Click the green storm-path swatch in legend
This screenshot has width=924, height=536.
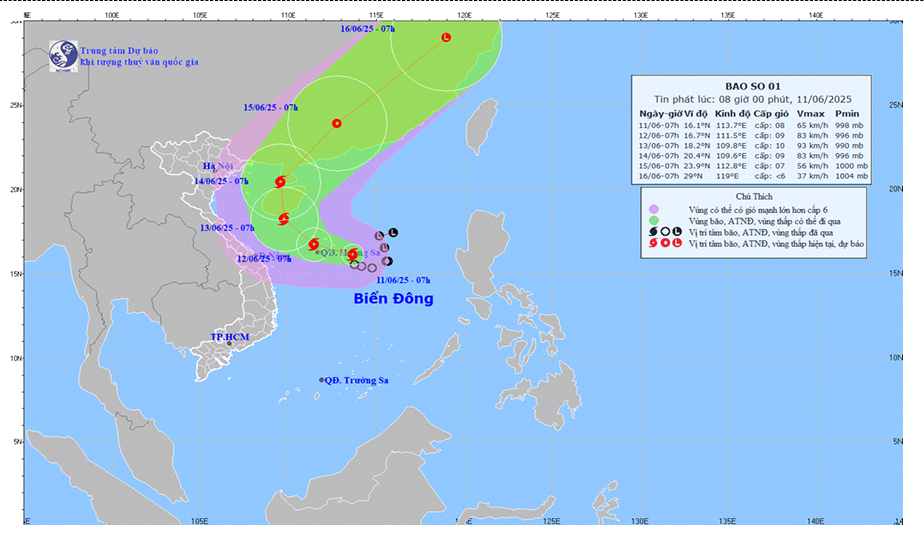point(652,220)
